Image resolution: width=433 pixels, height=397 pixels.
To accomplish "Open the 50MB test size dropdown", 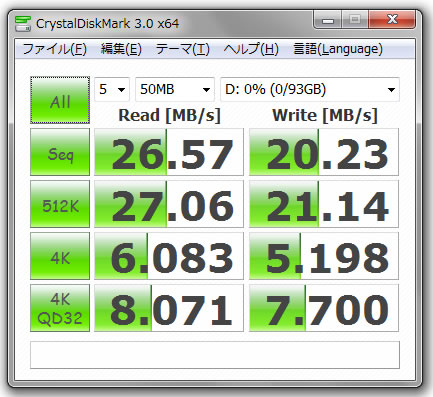I will click(x=175, y=89).
